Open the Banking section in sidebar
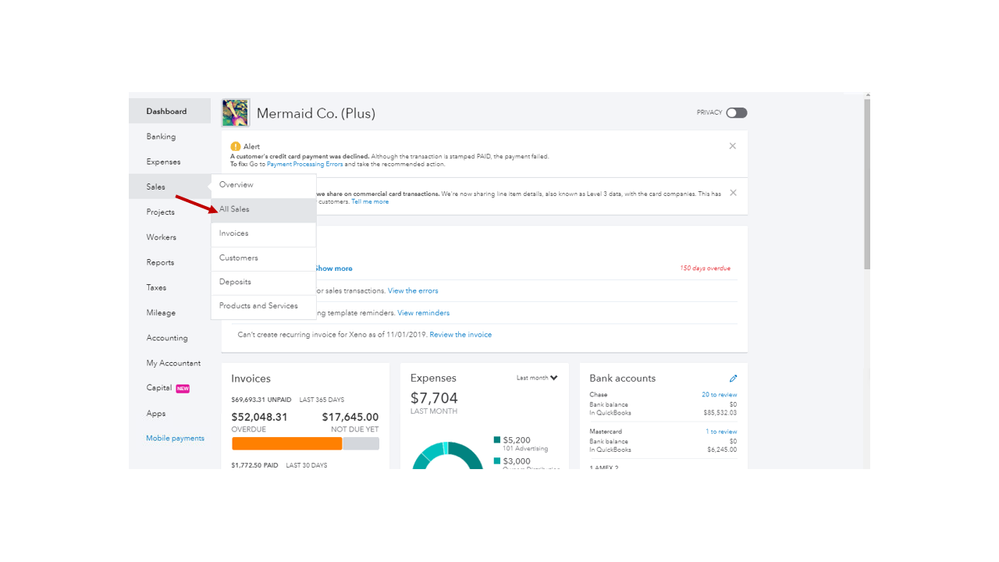Screen dimensions: 999x562 point(161,137)
